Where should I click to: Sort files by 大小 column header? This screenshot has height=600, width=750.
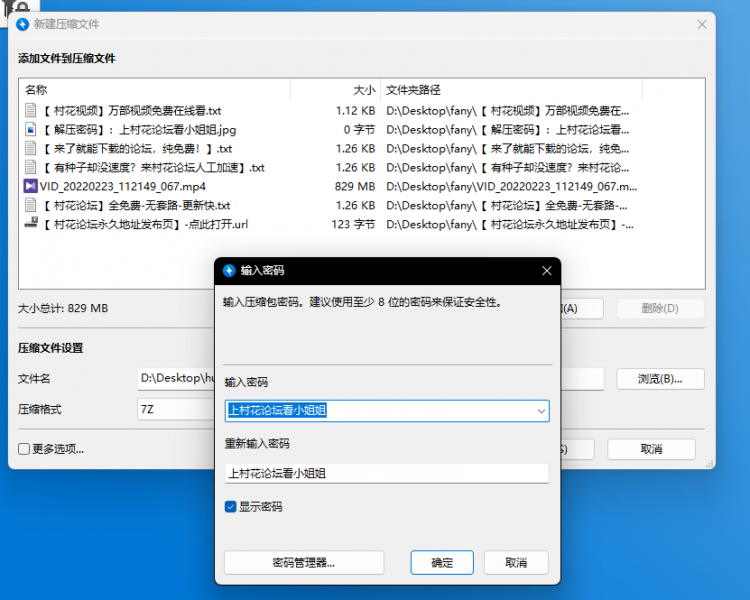(x=364, y=89)
